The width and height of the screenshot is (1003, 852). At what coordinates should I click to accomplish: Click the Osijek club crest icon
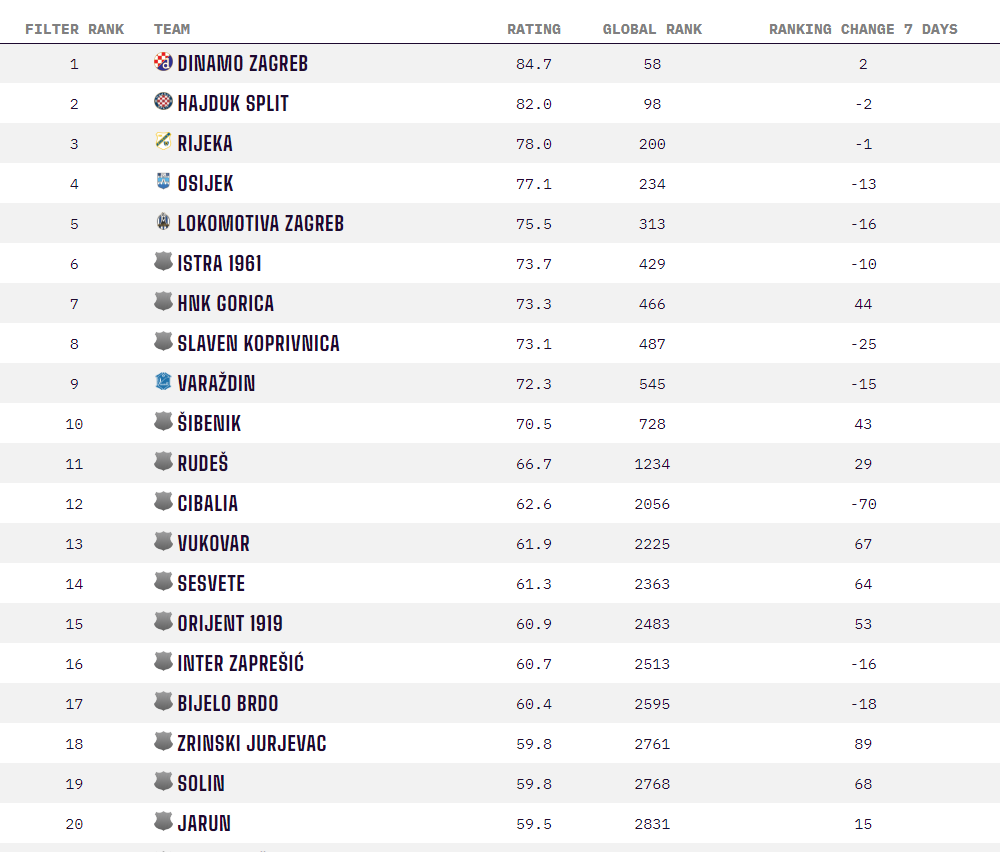tap(163, 182)
